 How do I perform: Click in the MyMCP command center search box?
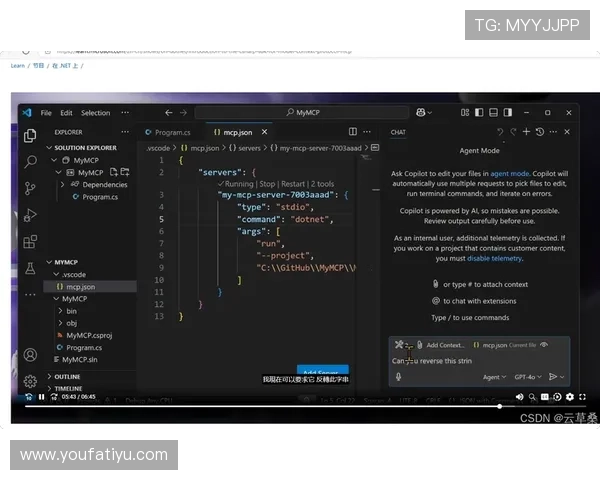tap(302, 113)
